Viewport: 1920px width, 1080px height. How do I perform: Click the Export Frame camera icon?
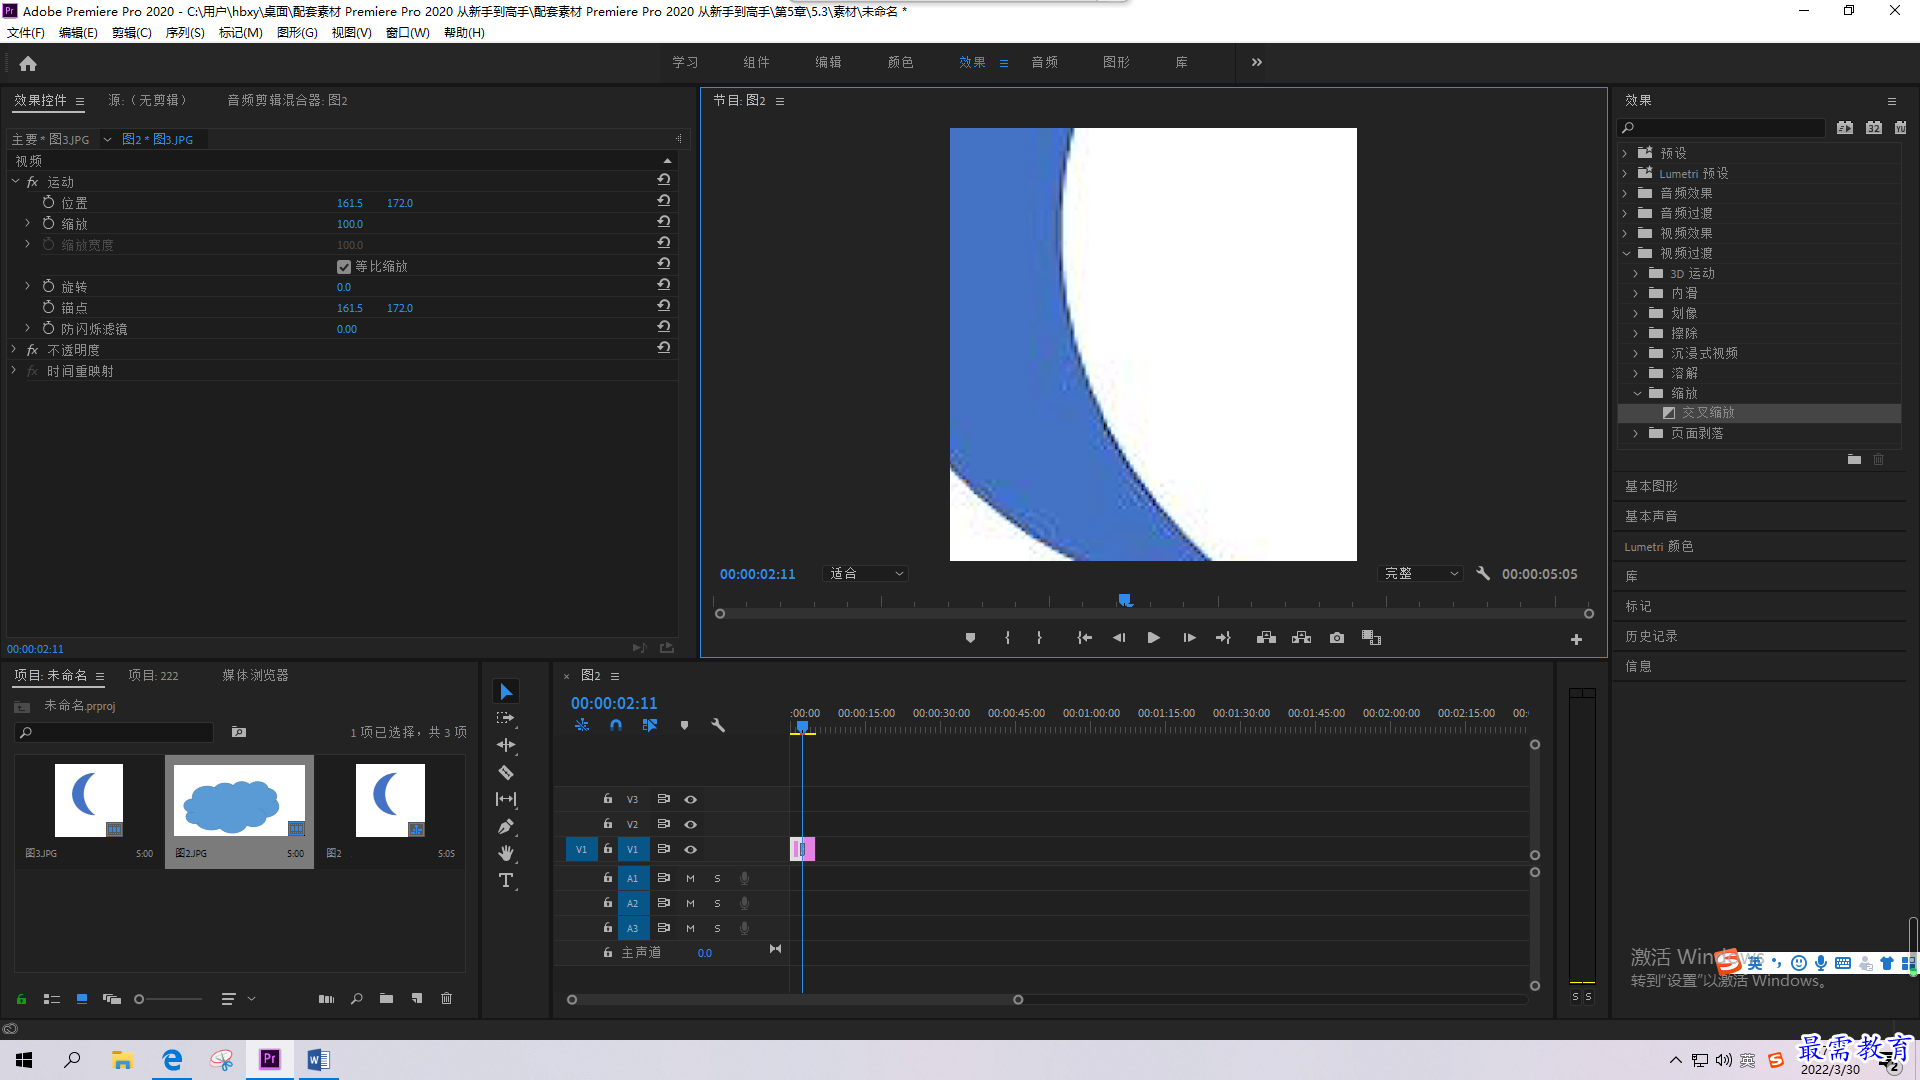point(1337,638)
